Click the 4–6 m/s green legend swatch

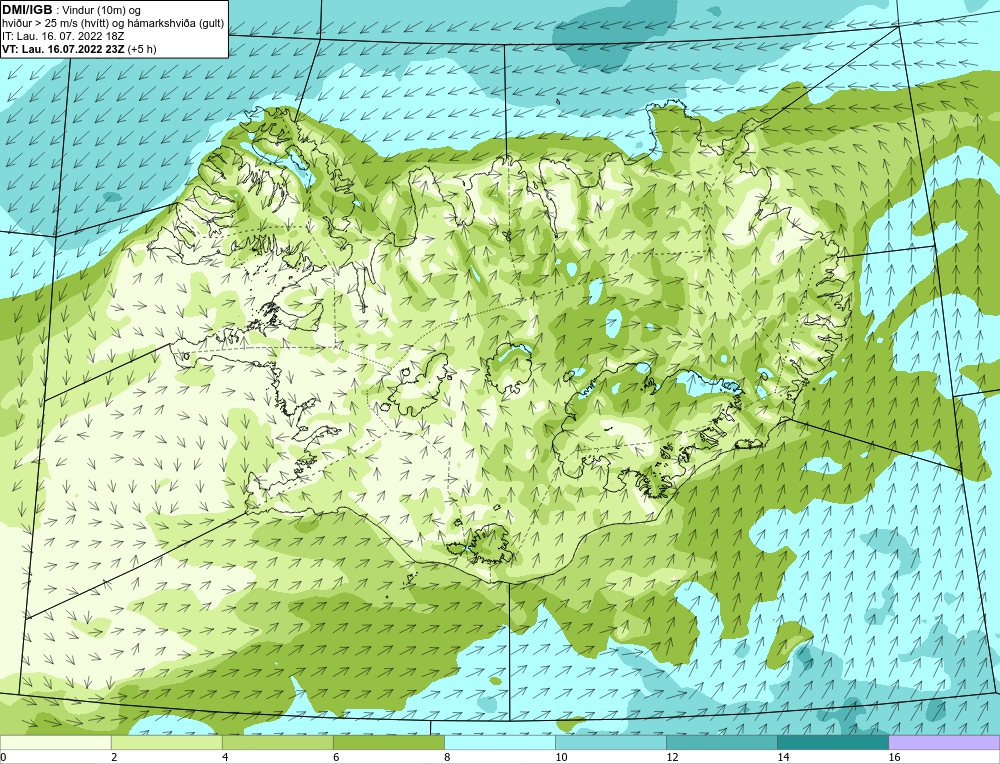click(277, 742)
